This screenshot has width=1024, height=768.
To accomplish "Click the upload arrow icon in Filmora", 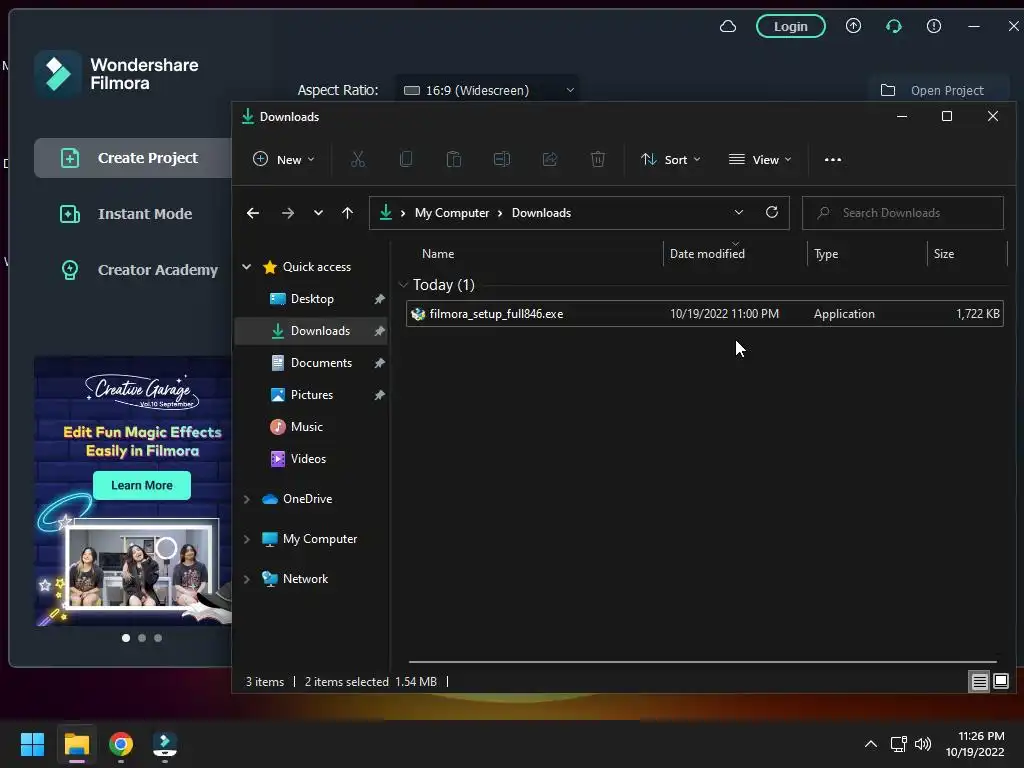I will 853,26.
